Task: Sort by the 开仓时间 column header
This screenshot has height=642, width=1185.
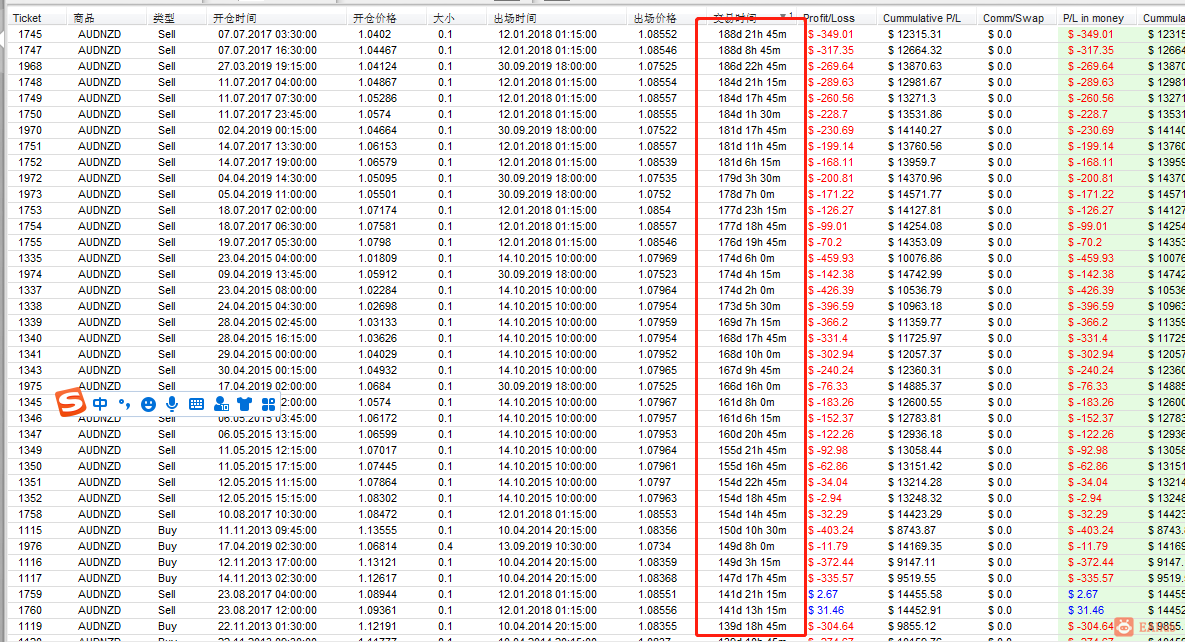Action: pyautogui.click(x=234, y=17)
